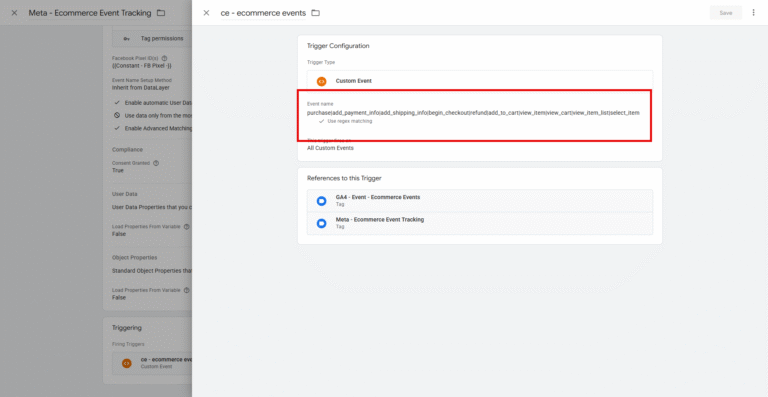This screenshot has height=397, width=768.
Task: Click help icon next to Consent Granted
Action: coord(156,163)
